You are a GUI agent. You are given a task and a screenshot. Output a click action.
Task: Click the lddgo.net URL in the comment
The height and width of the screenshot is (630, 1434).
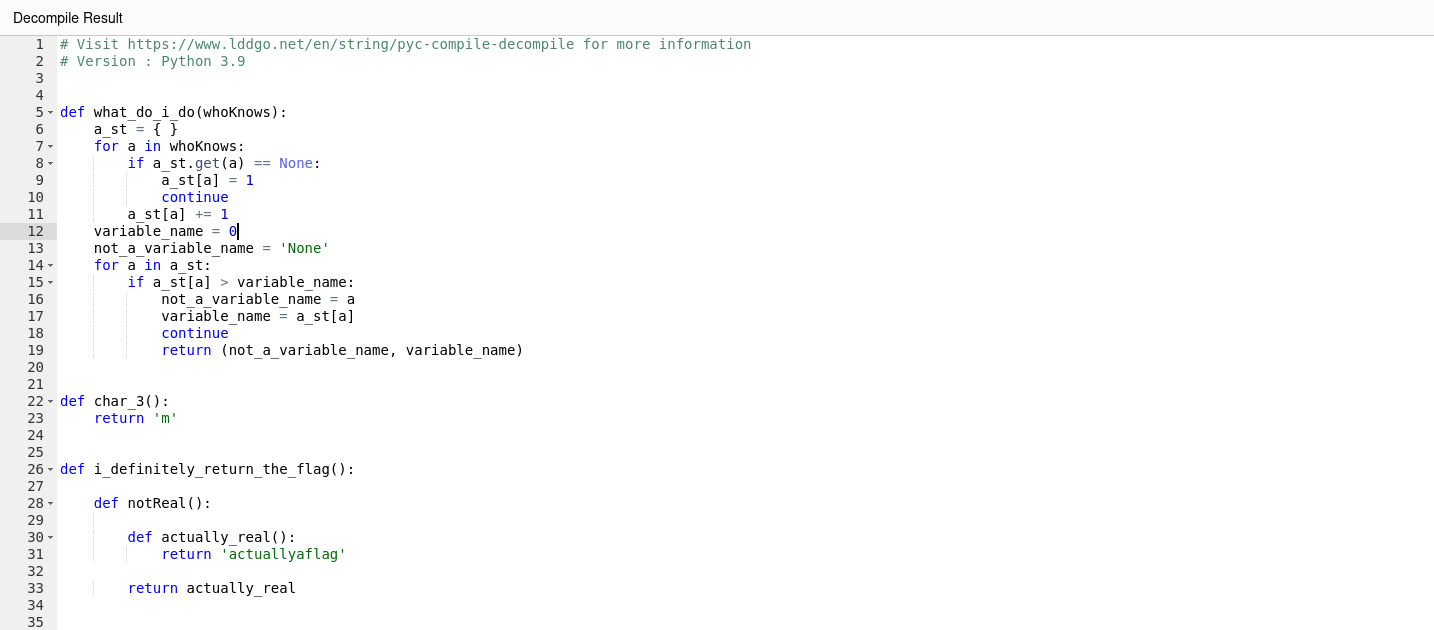[350, 44]
